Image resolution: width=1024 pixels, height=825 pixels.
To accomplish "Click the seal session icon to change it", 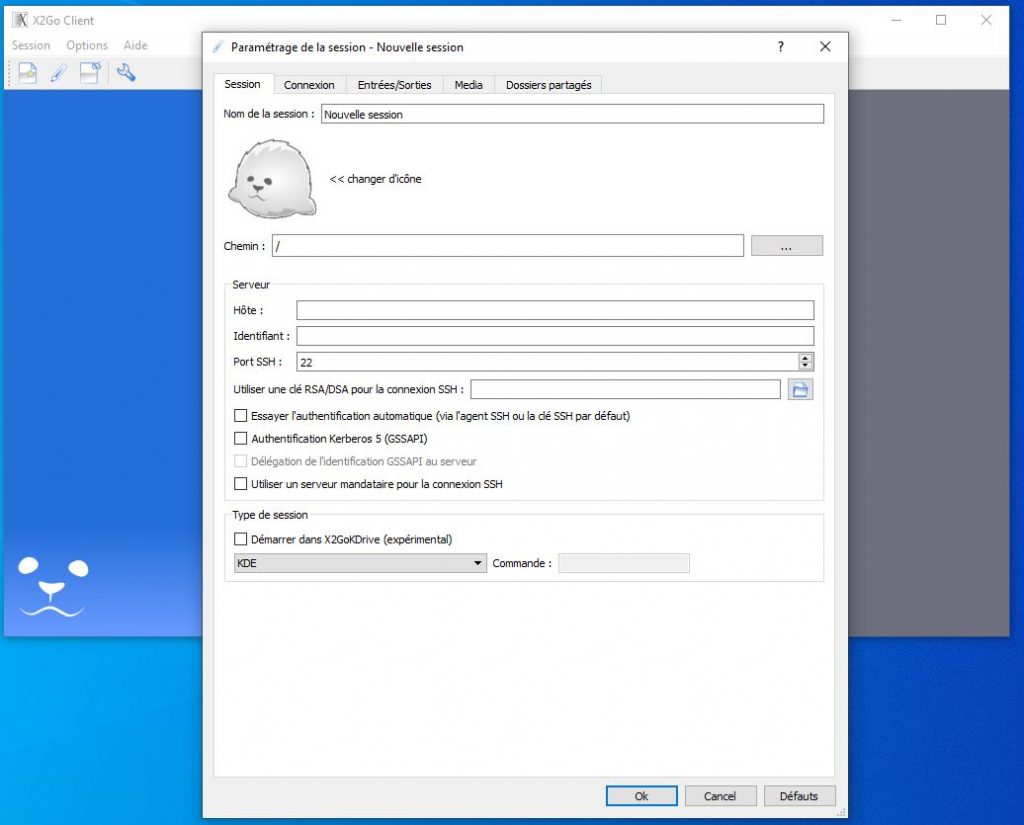I will pyautogui.click(x=272, y=179).
